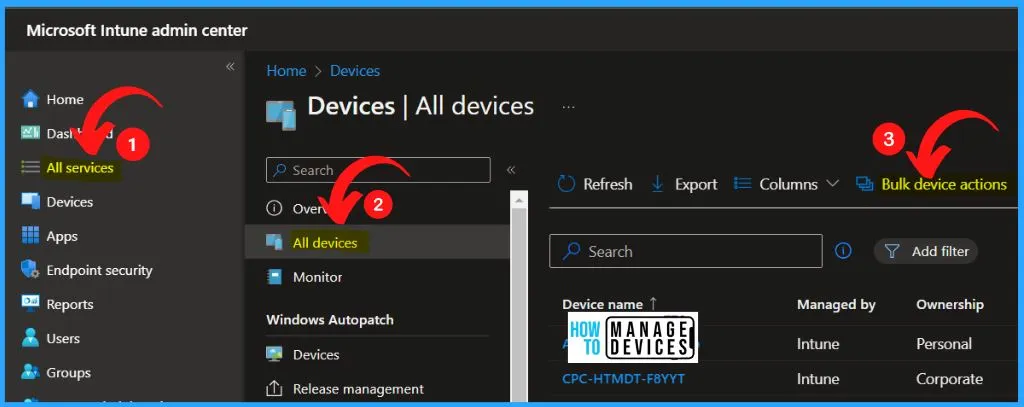Open Apps in the sidebar
The image size is (1024, 407).
click(x=62, y=236)
